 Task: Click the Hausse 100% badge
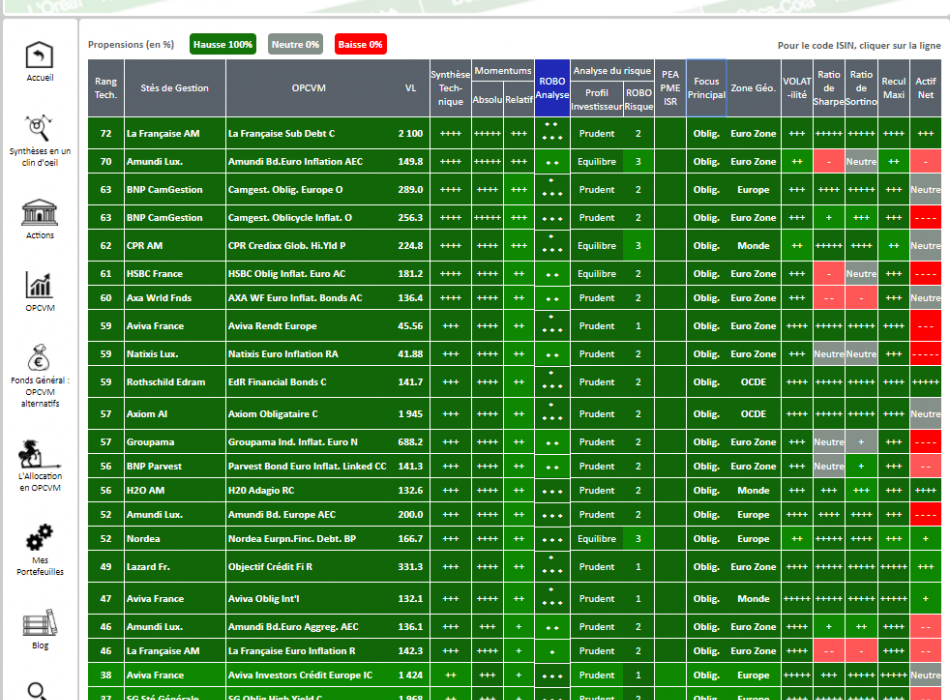pos(222,44)
